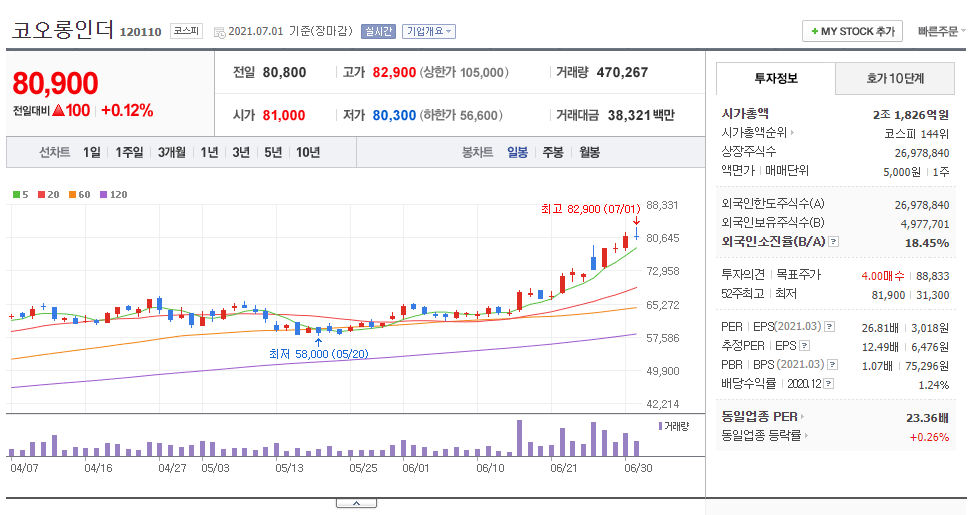Switch to the 투자정보 tab
The height and width of the screenshot is (515, 973).
point(776,78)
